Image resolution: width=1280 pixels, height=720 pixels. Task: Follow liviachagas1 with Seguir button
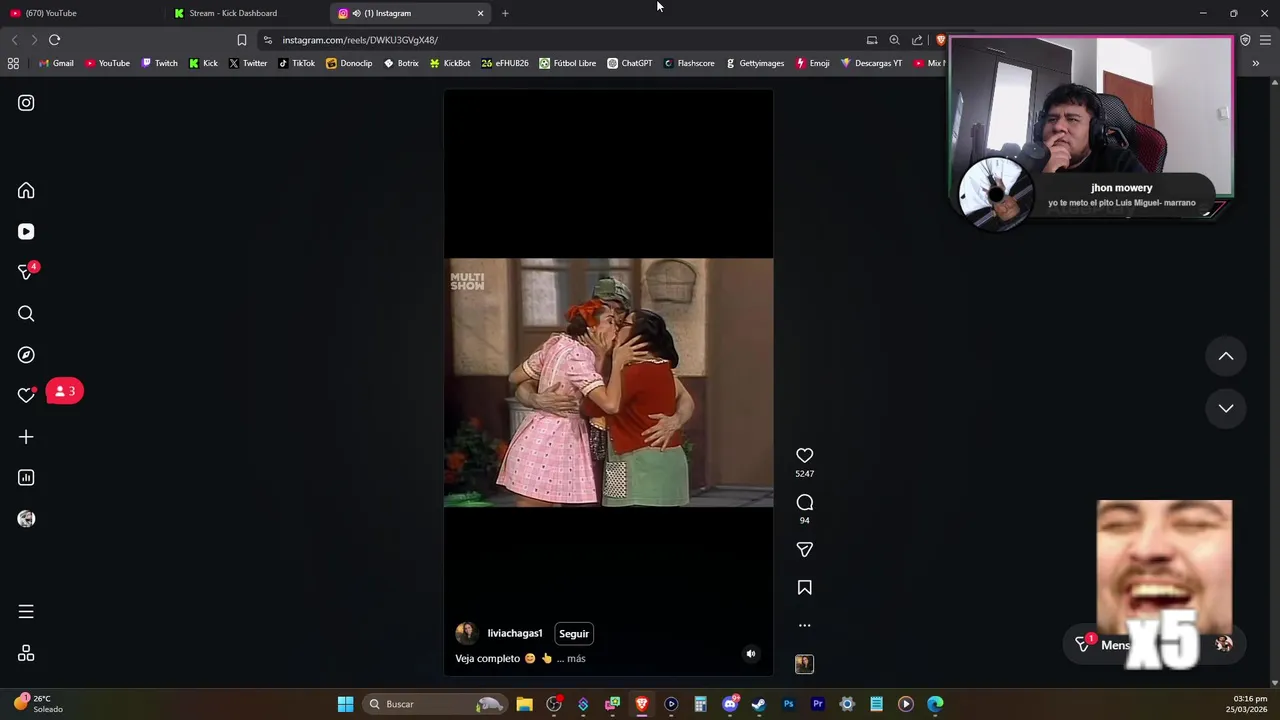574,634
